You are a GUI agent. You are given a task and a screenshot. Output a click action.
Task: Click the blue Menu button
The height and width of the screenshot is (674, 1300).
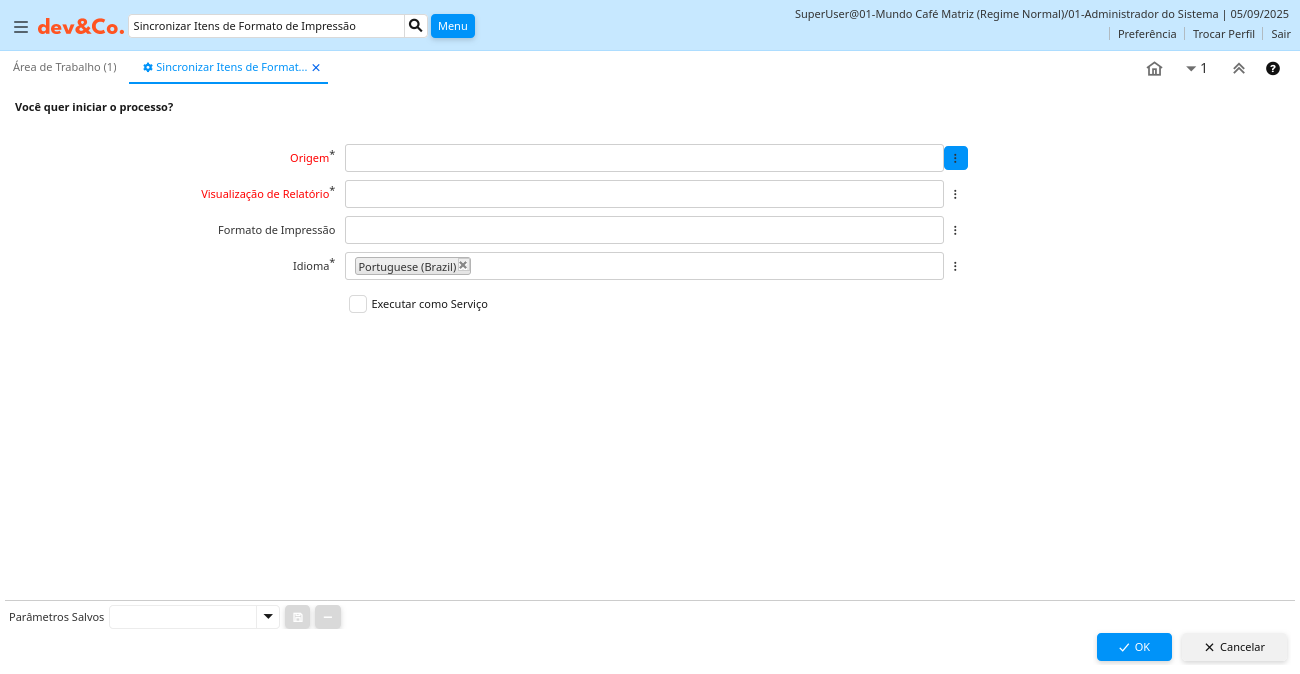coord(452,26)
